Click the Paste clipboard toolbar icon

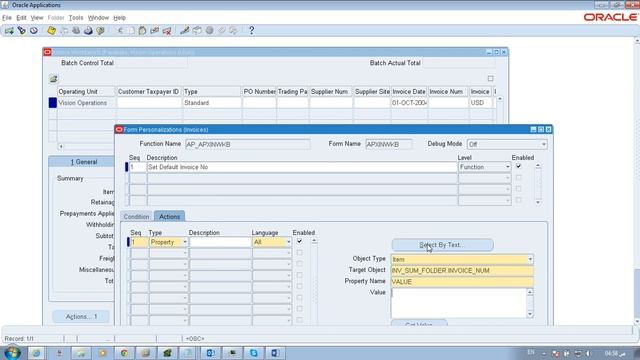[142, 31]
